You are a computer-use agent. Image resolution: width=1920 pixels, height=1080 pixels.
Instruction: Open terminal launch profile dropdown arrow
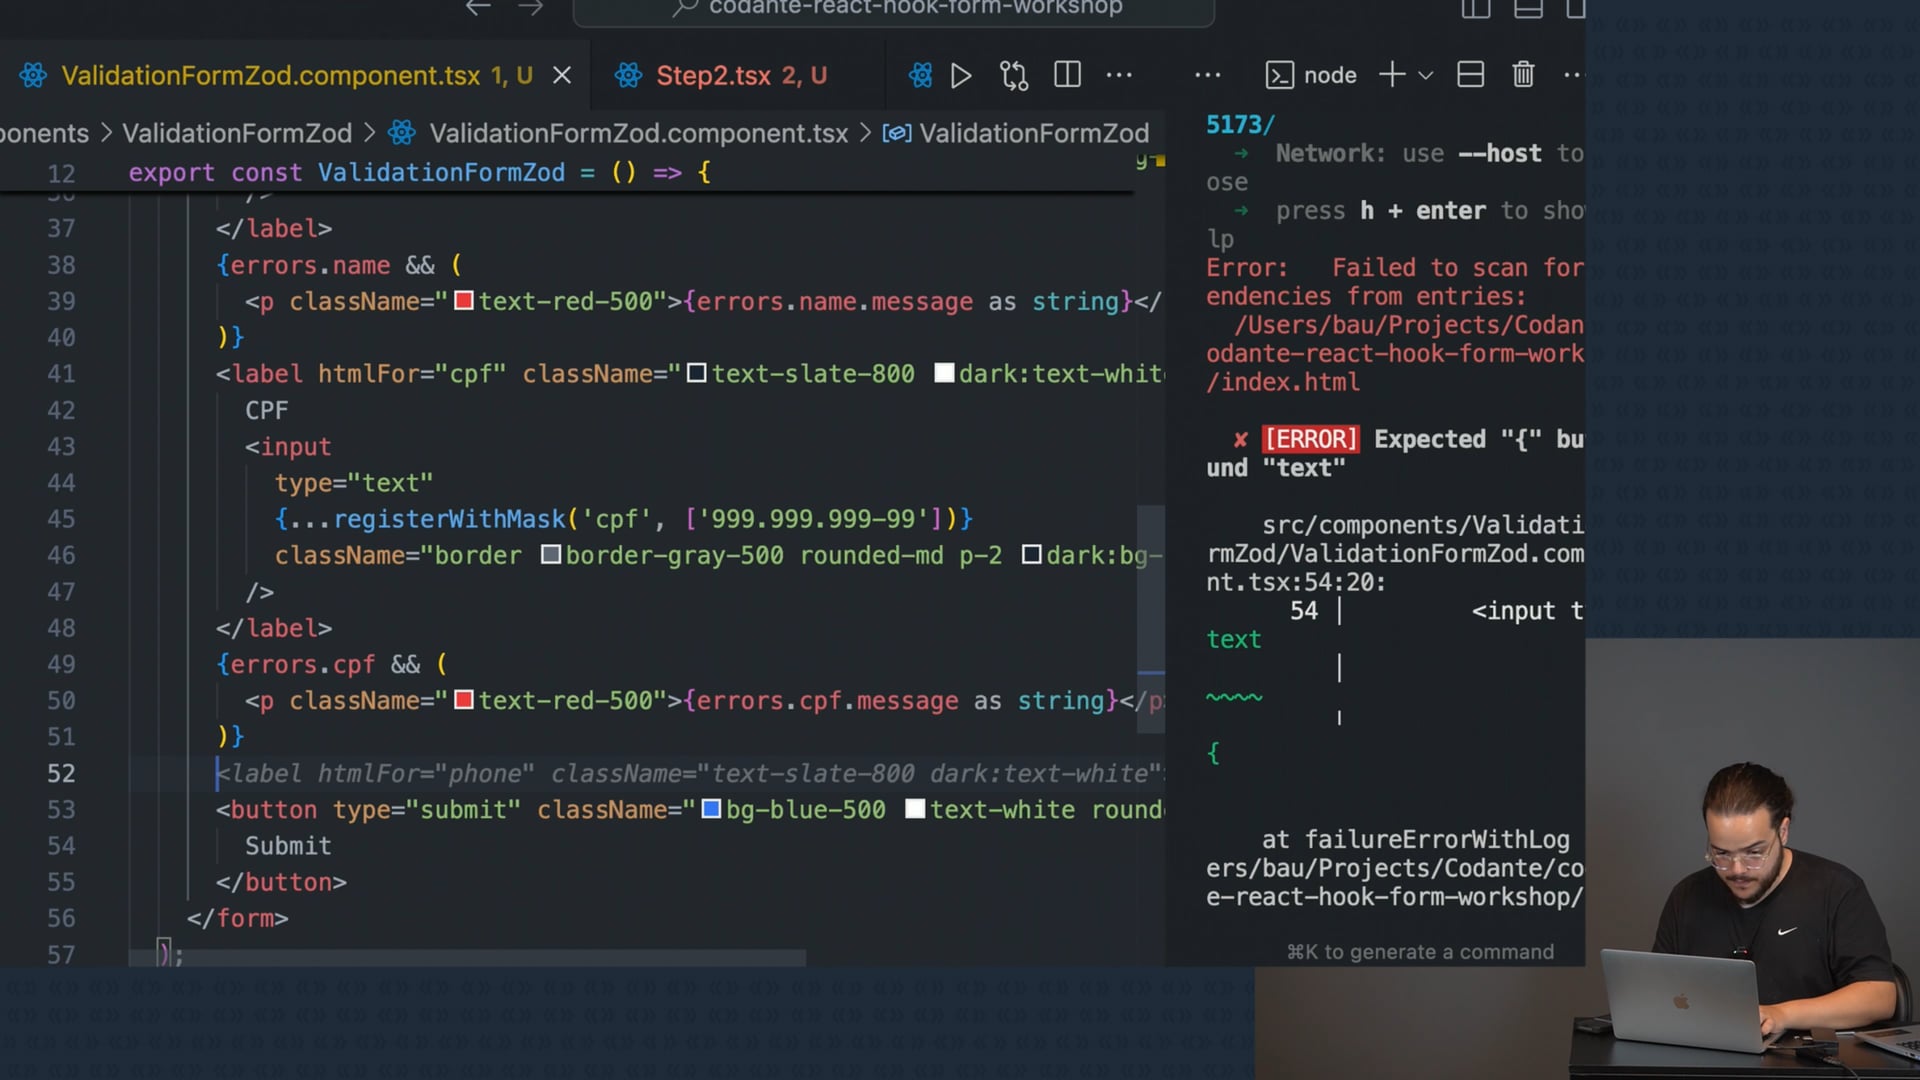tap(1426, 76)
